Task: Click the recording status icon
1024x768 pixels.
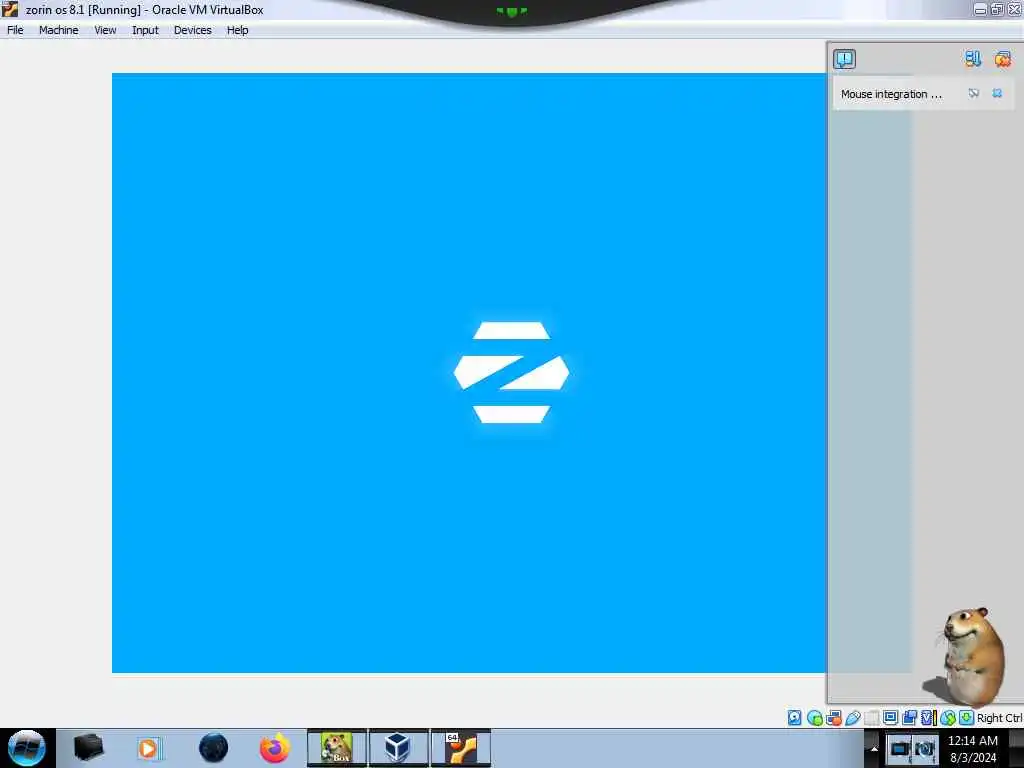Action: [x=909, y=718]
